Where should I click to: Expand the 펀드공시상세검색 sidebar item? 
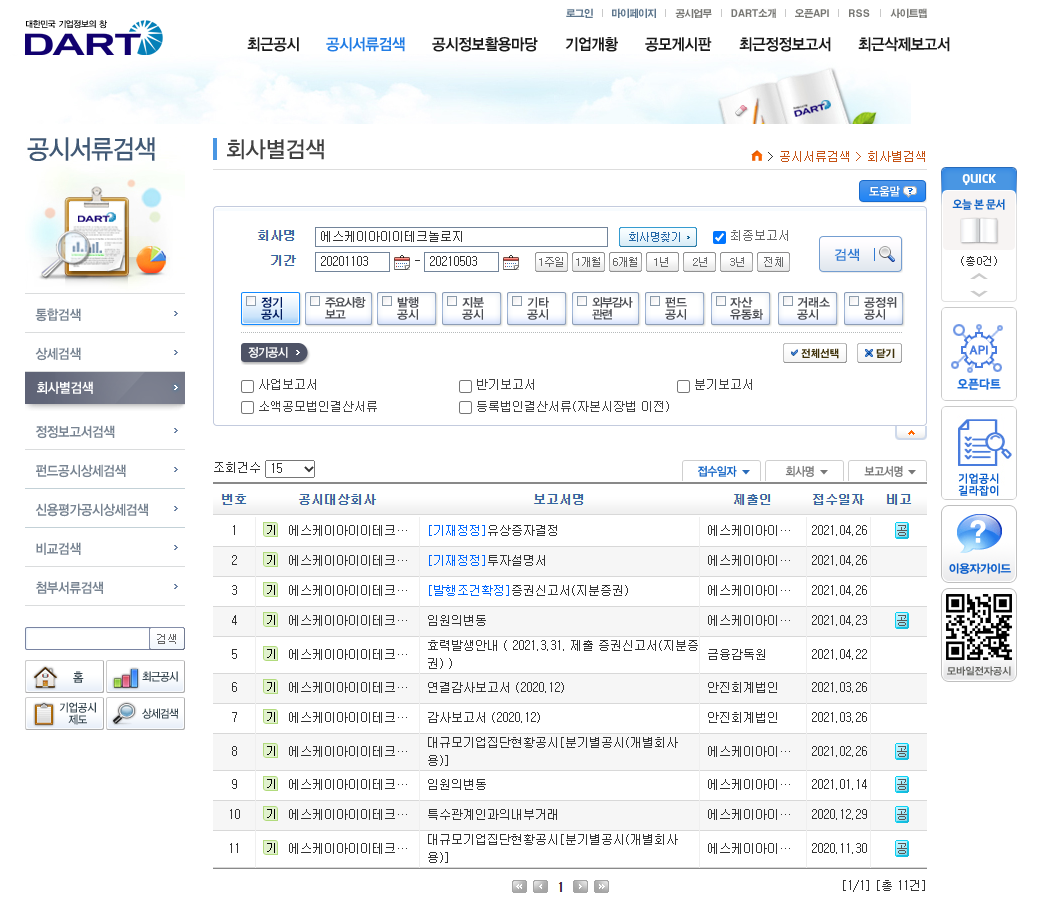tap(105, 471)
